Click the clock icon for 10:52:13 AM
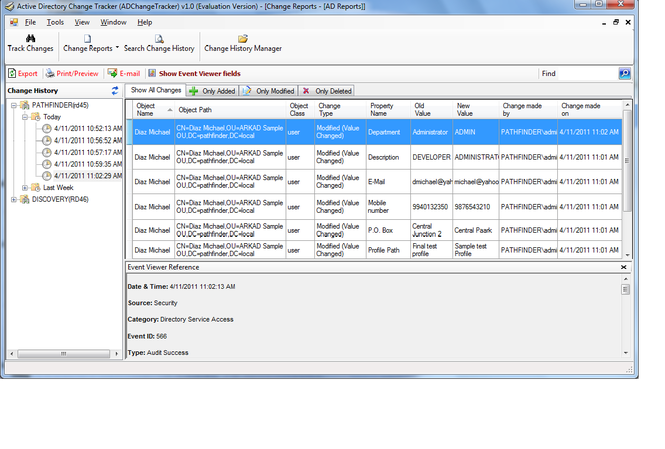This screenshot has height=449, width=665. click(x=47, y=128)
